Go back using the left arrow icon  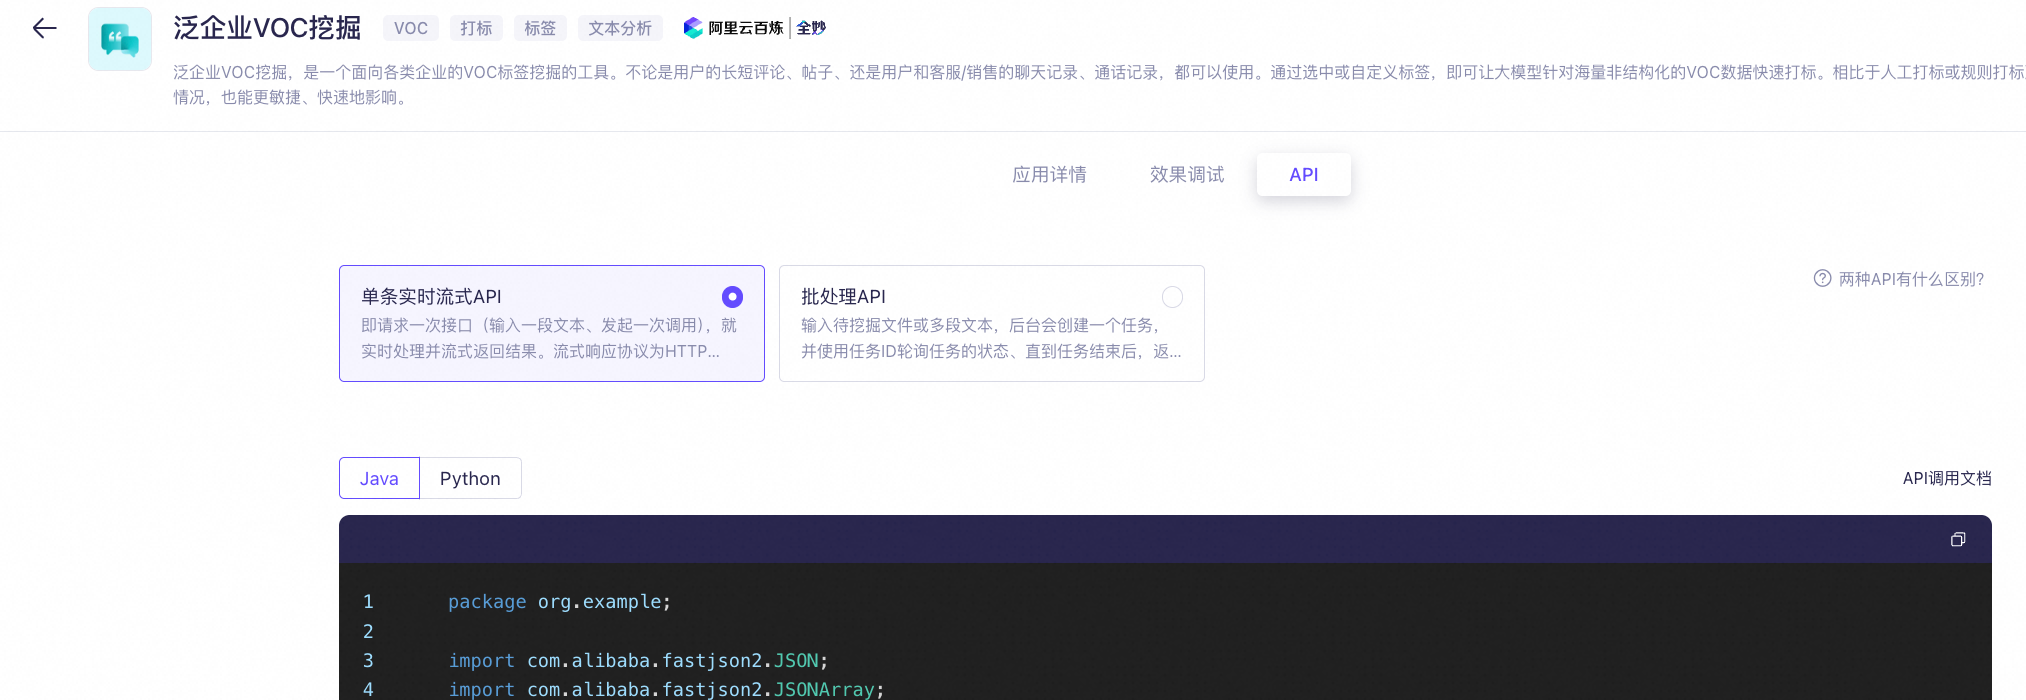(x=44, y=28)
